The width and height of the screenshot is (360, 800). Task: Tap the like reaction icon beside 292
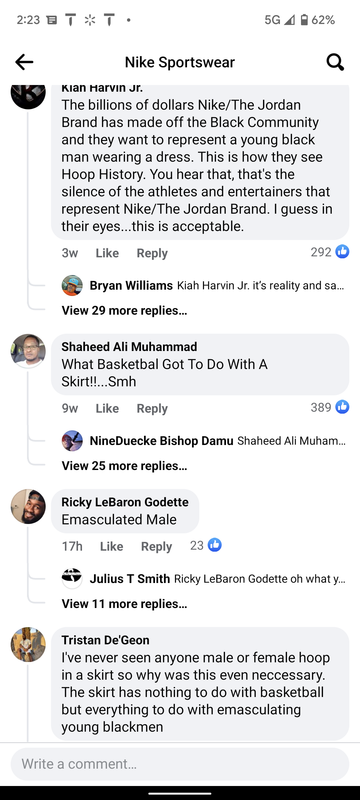point(342,252)
